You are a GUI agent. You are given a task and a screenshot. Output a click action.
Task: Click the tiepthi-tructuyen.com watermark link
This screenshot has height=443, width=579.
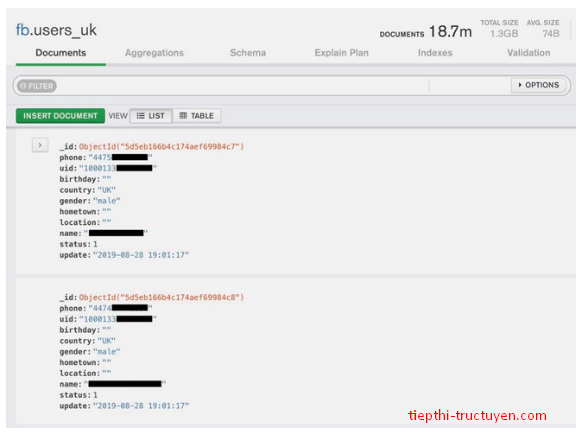tap(477, 416)
